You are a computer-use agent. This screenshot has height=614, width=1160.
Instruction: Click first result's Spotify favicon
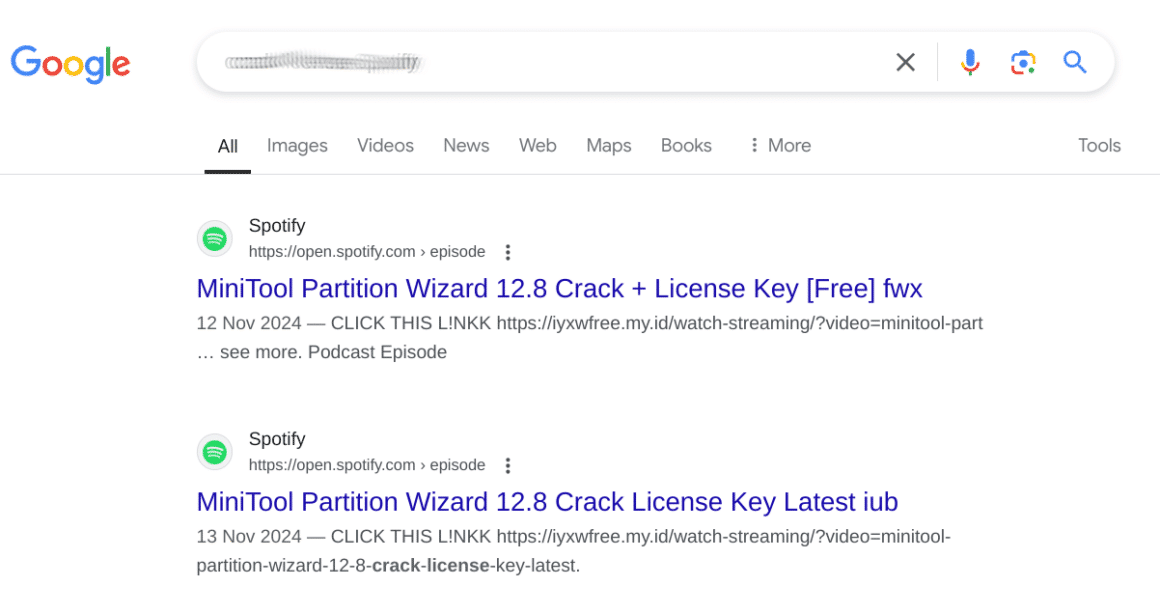(x=215, y=239)
